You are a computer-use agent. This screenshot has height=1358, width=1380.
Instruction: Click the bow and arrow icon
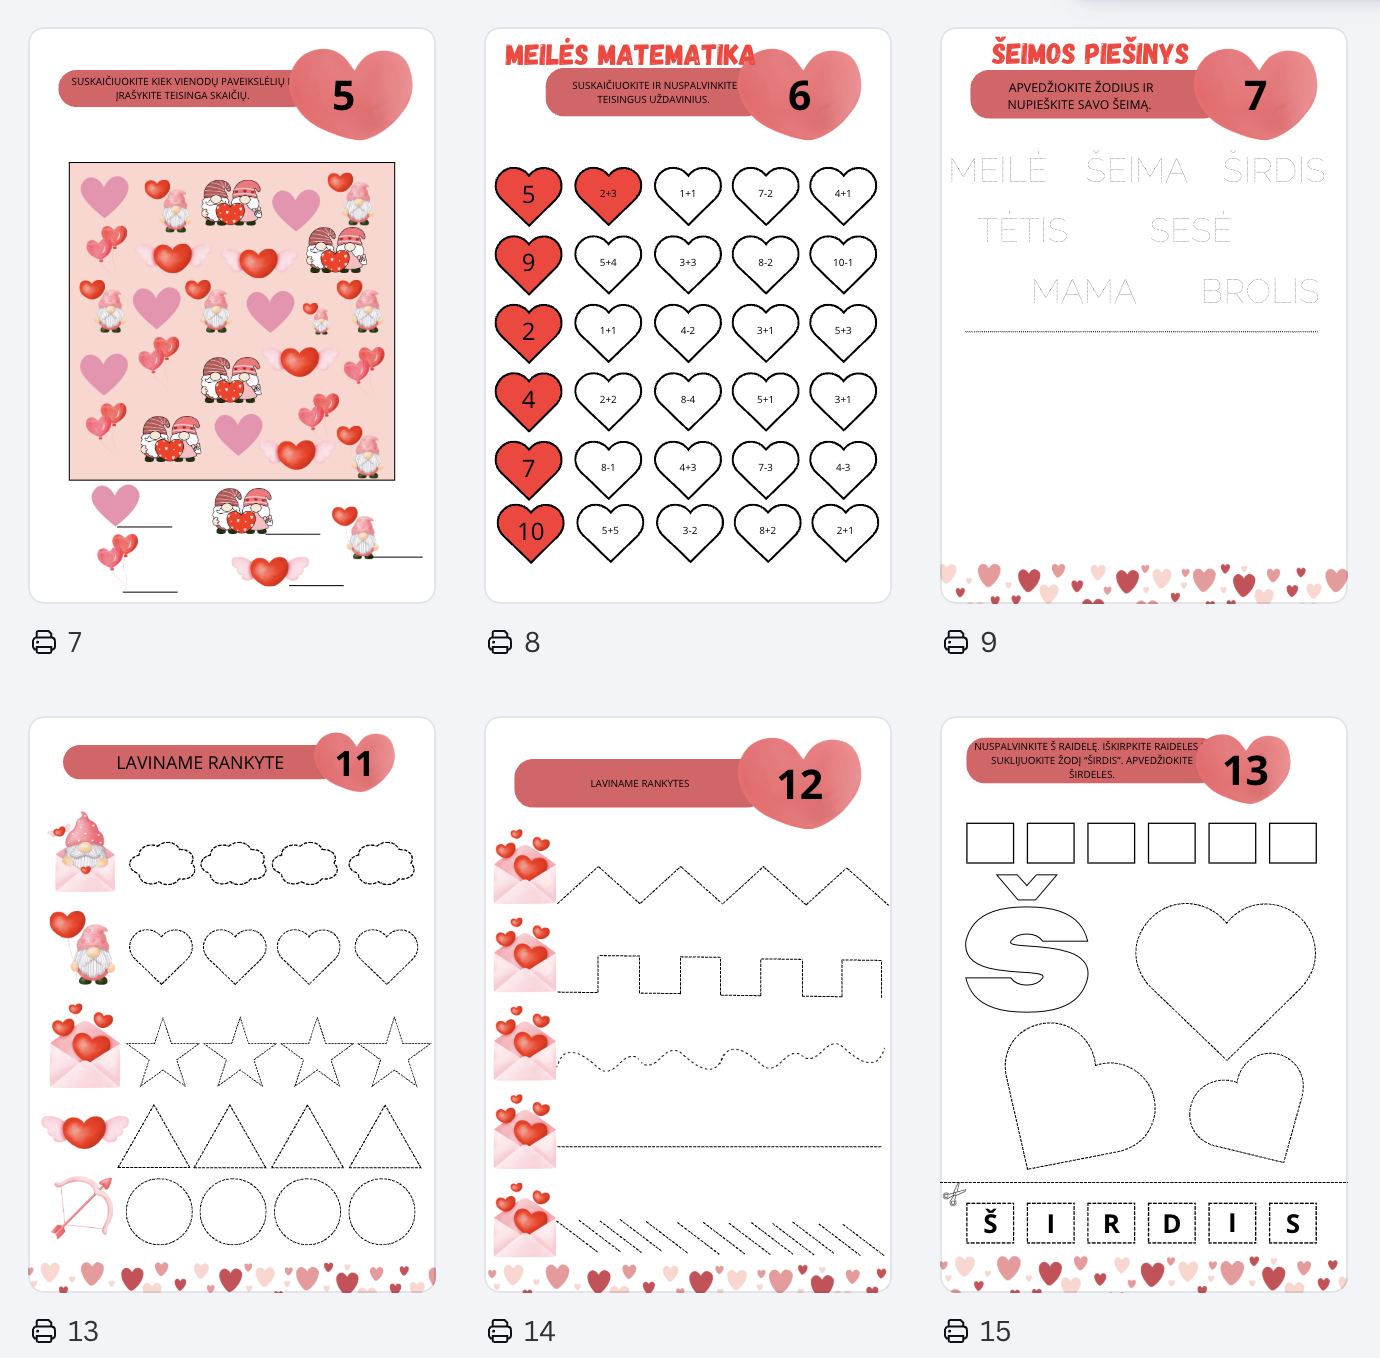[x=82, y=1207]
